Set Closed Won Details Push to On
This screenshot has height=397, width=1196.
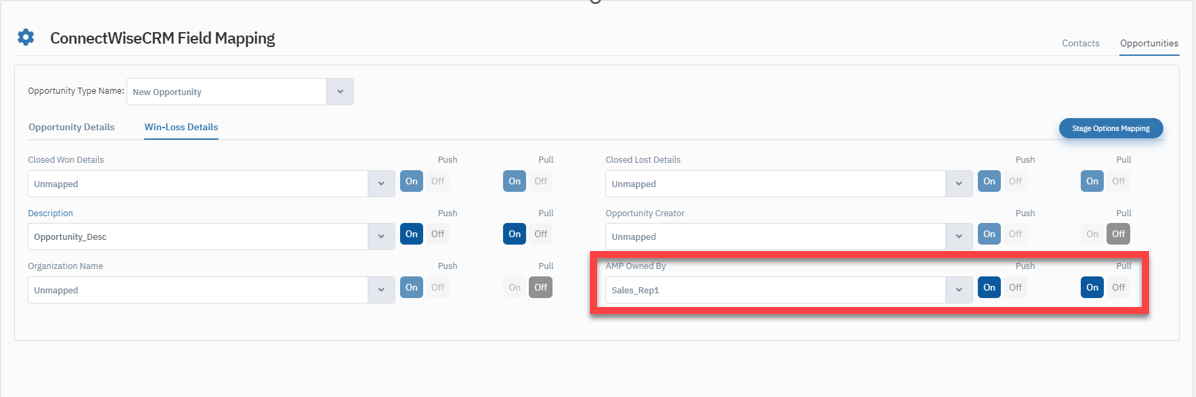click(x=412, y=181)
